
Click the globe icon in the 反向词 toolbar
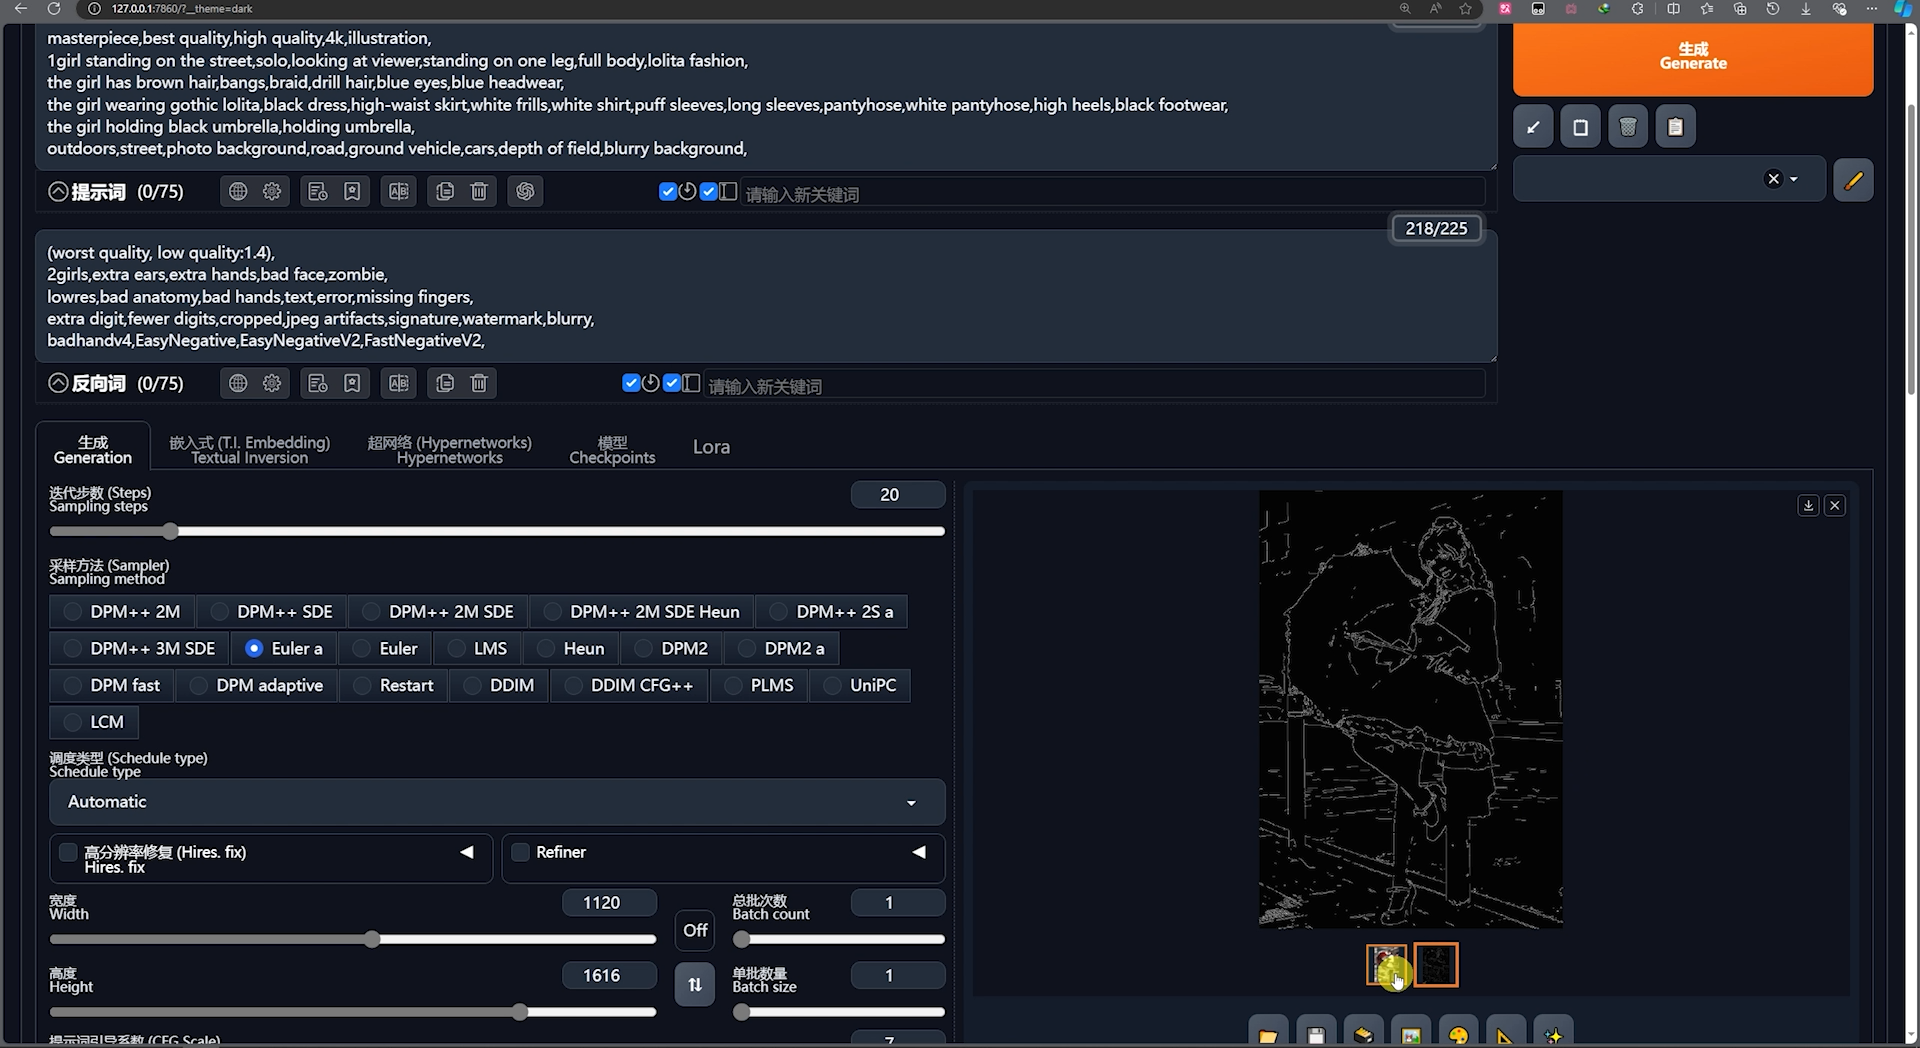click(x=238, y=383)
